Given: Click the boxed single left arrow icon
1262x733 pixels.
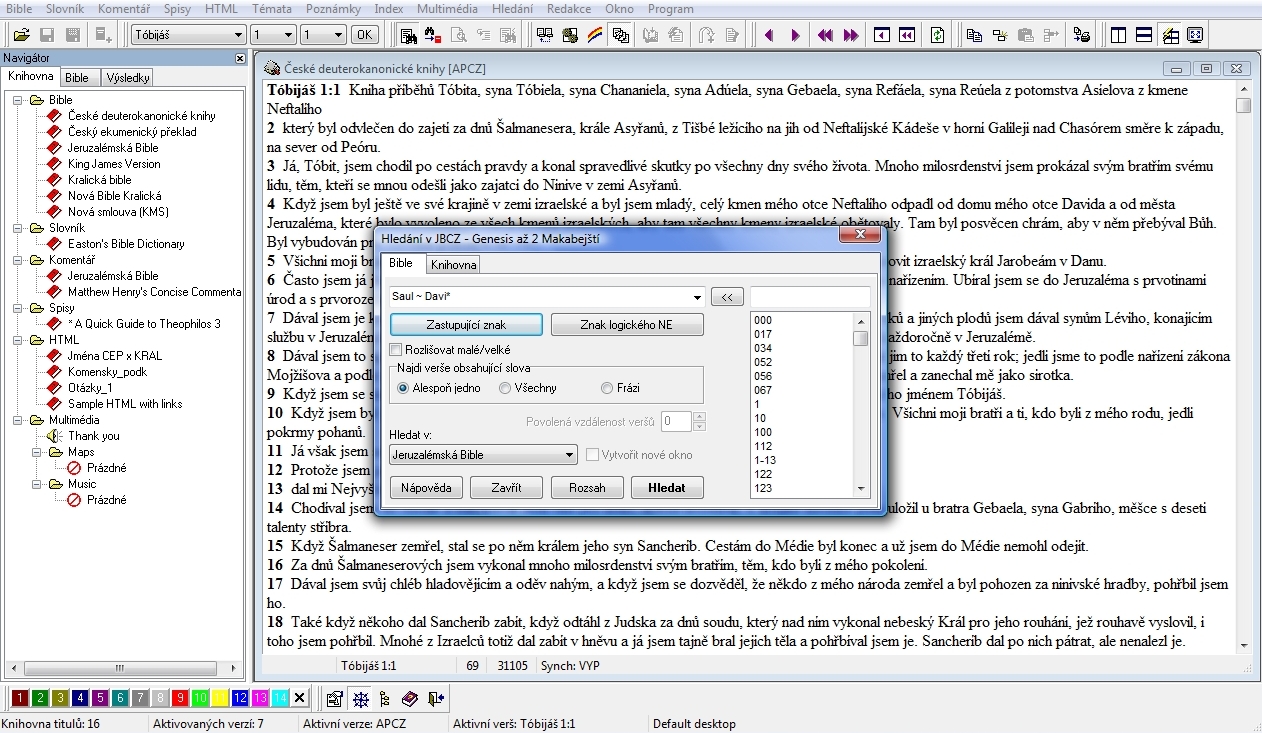Looking at the screenshot, I should 881,35.
